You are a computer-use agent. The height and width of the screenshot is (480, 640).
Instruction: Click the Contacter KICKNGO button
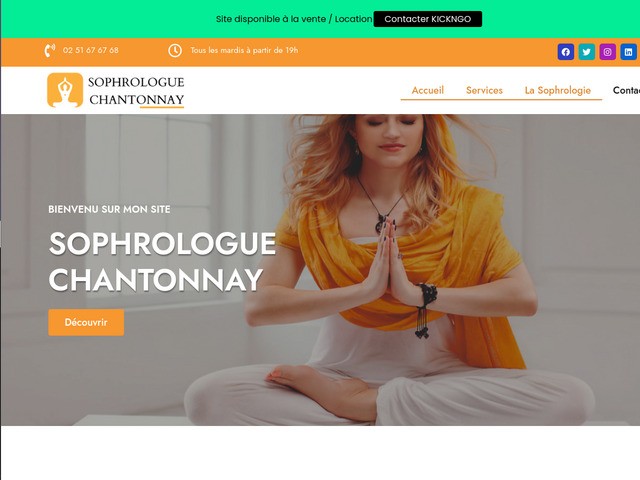tap(428, 19)
